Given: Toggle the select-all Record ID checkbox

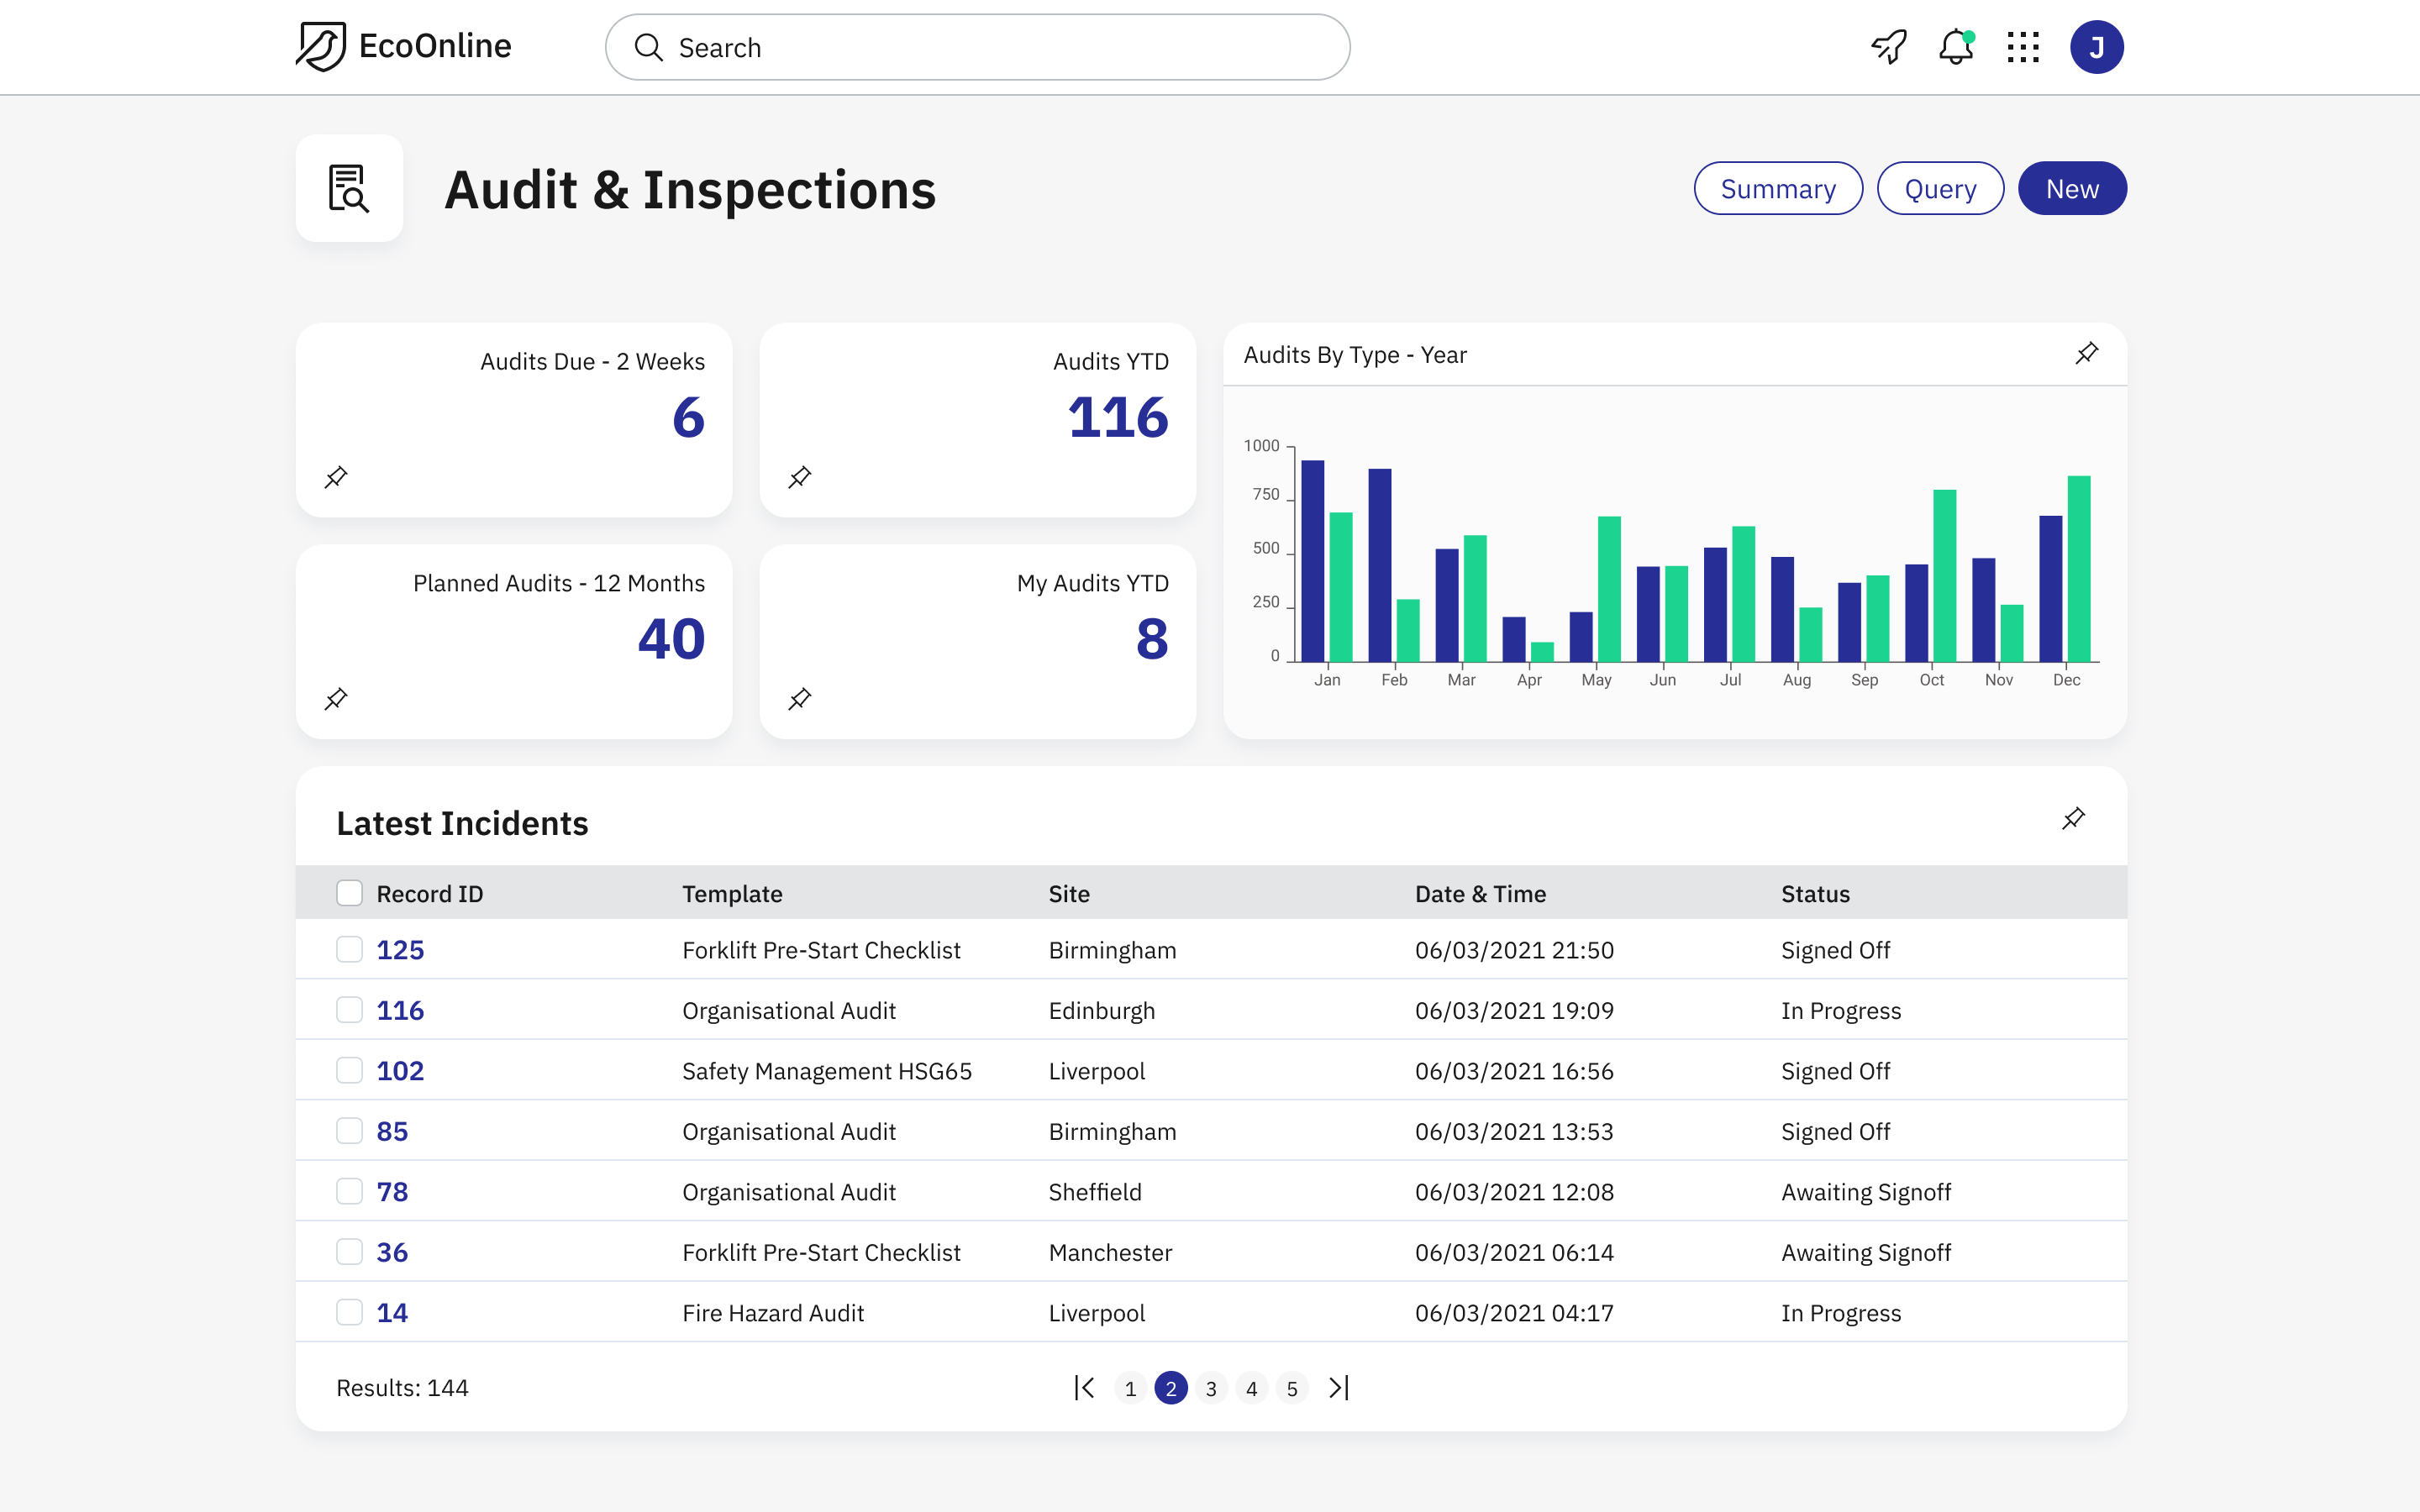Looking at the screenshot, I should (349, 893).
